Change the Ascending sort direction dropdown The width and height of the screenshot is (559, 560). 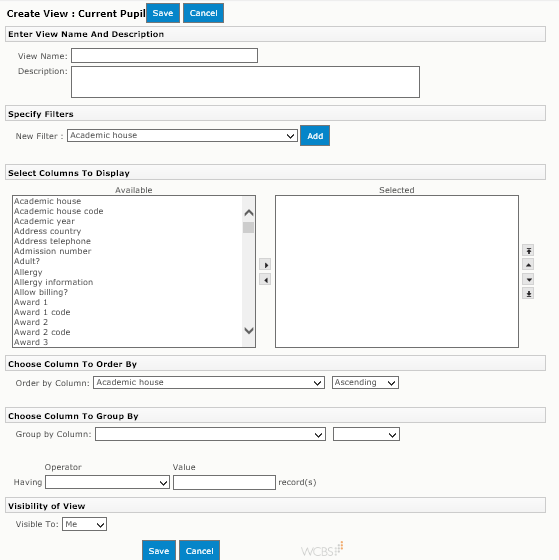pos(365,383)
